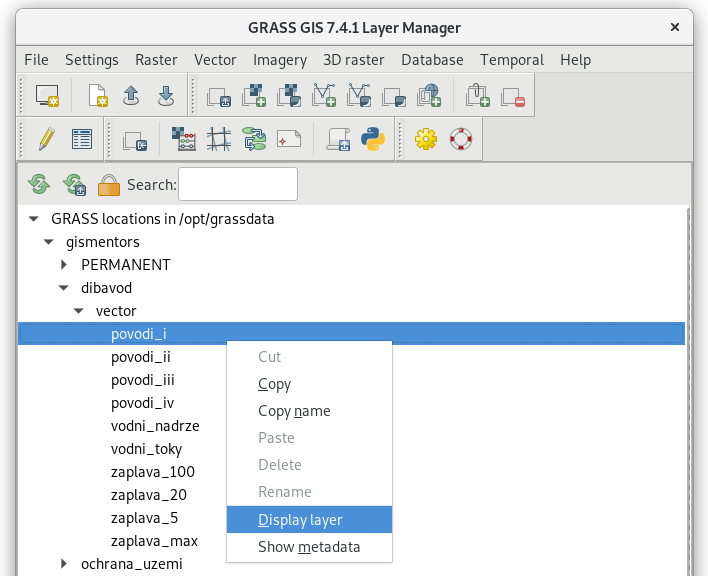
Task: Click the Load map layers into workspace icon
Action: tap(219, 96)
